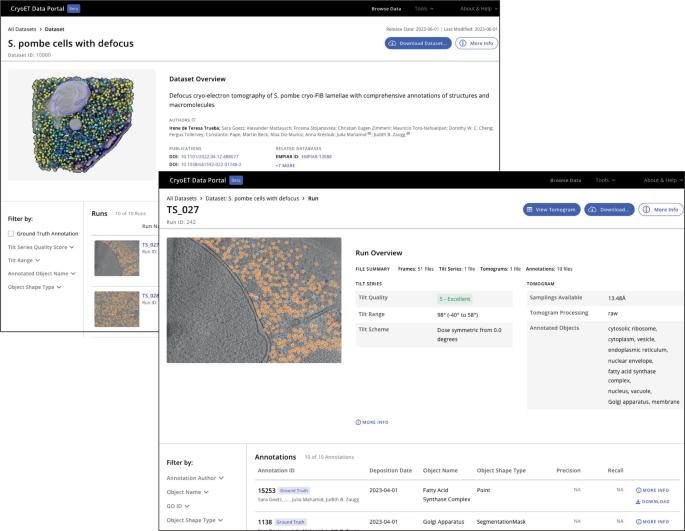Click Download Dataset button
Viewport: 685px width, 531px height.
[x=418, y=43]
